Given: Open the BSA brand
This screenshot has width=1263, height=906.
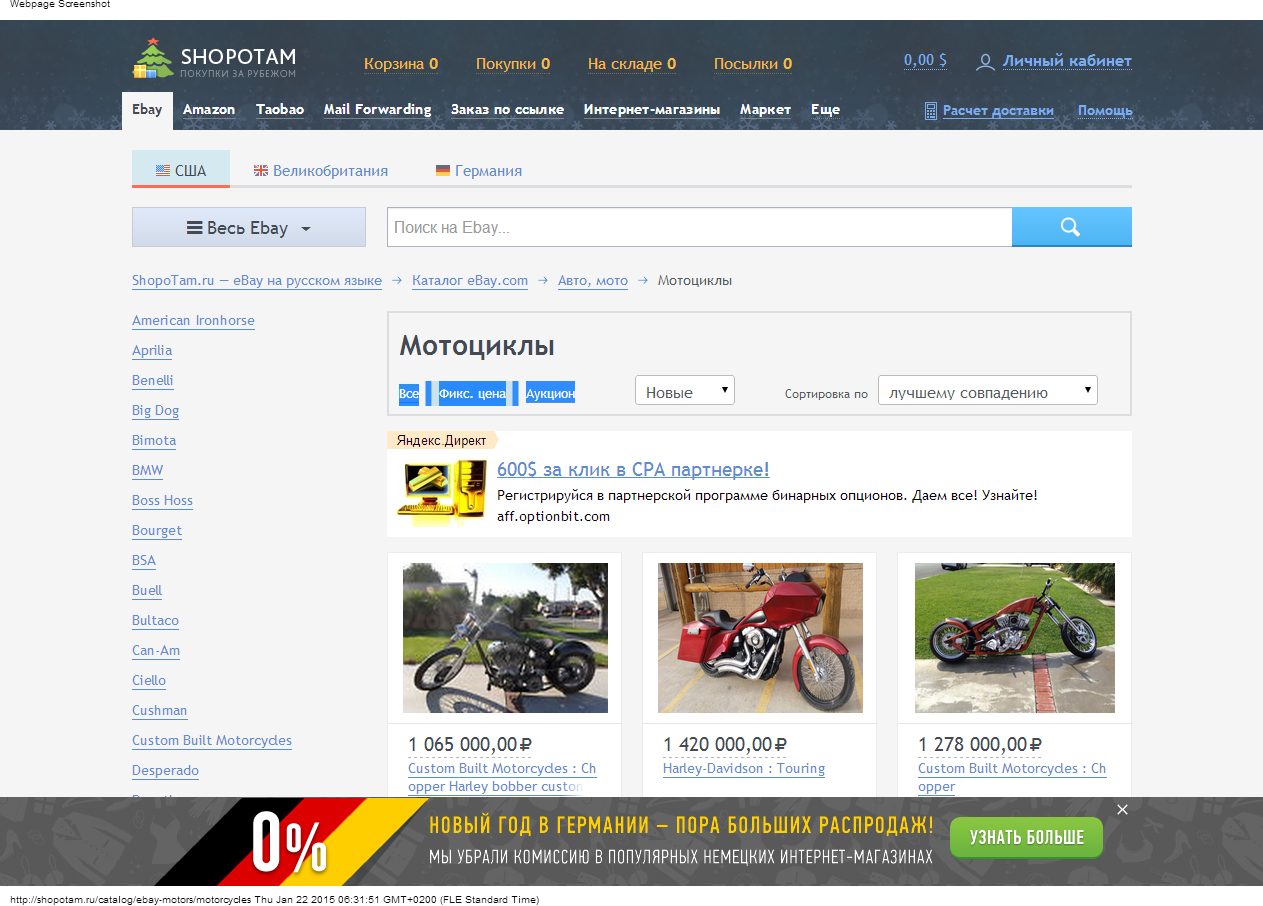Looking at the screenshot, I should pyautogui.click(x=144, y=561).
